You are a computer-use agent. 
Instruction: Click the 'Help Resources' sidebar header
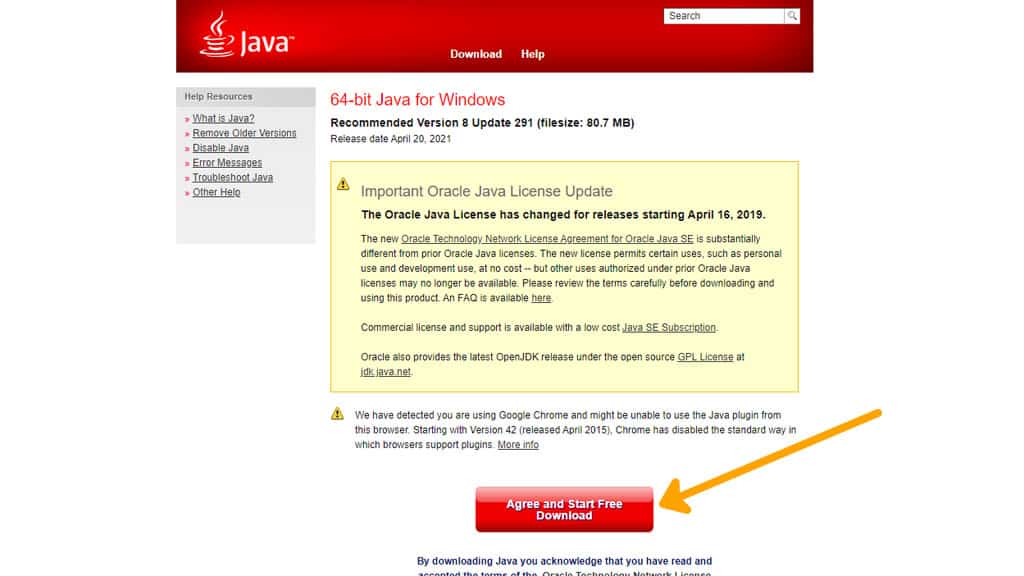coord(246,97)
